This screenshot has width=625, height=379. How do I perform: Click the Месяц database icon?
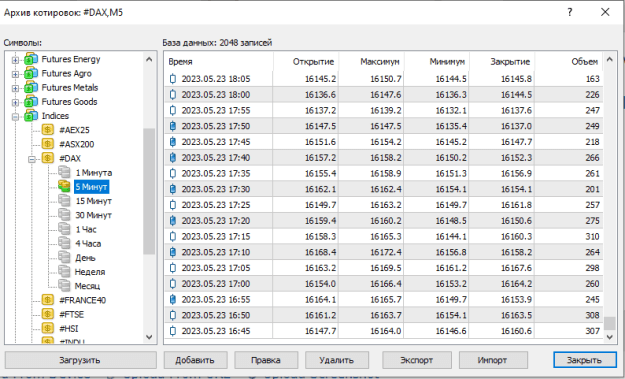pos(64,286)
